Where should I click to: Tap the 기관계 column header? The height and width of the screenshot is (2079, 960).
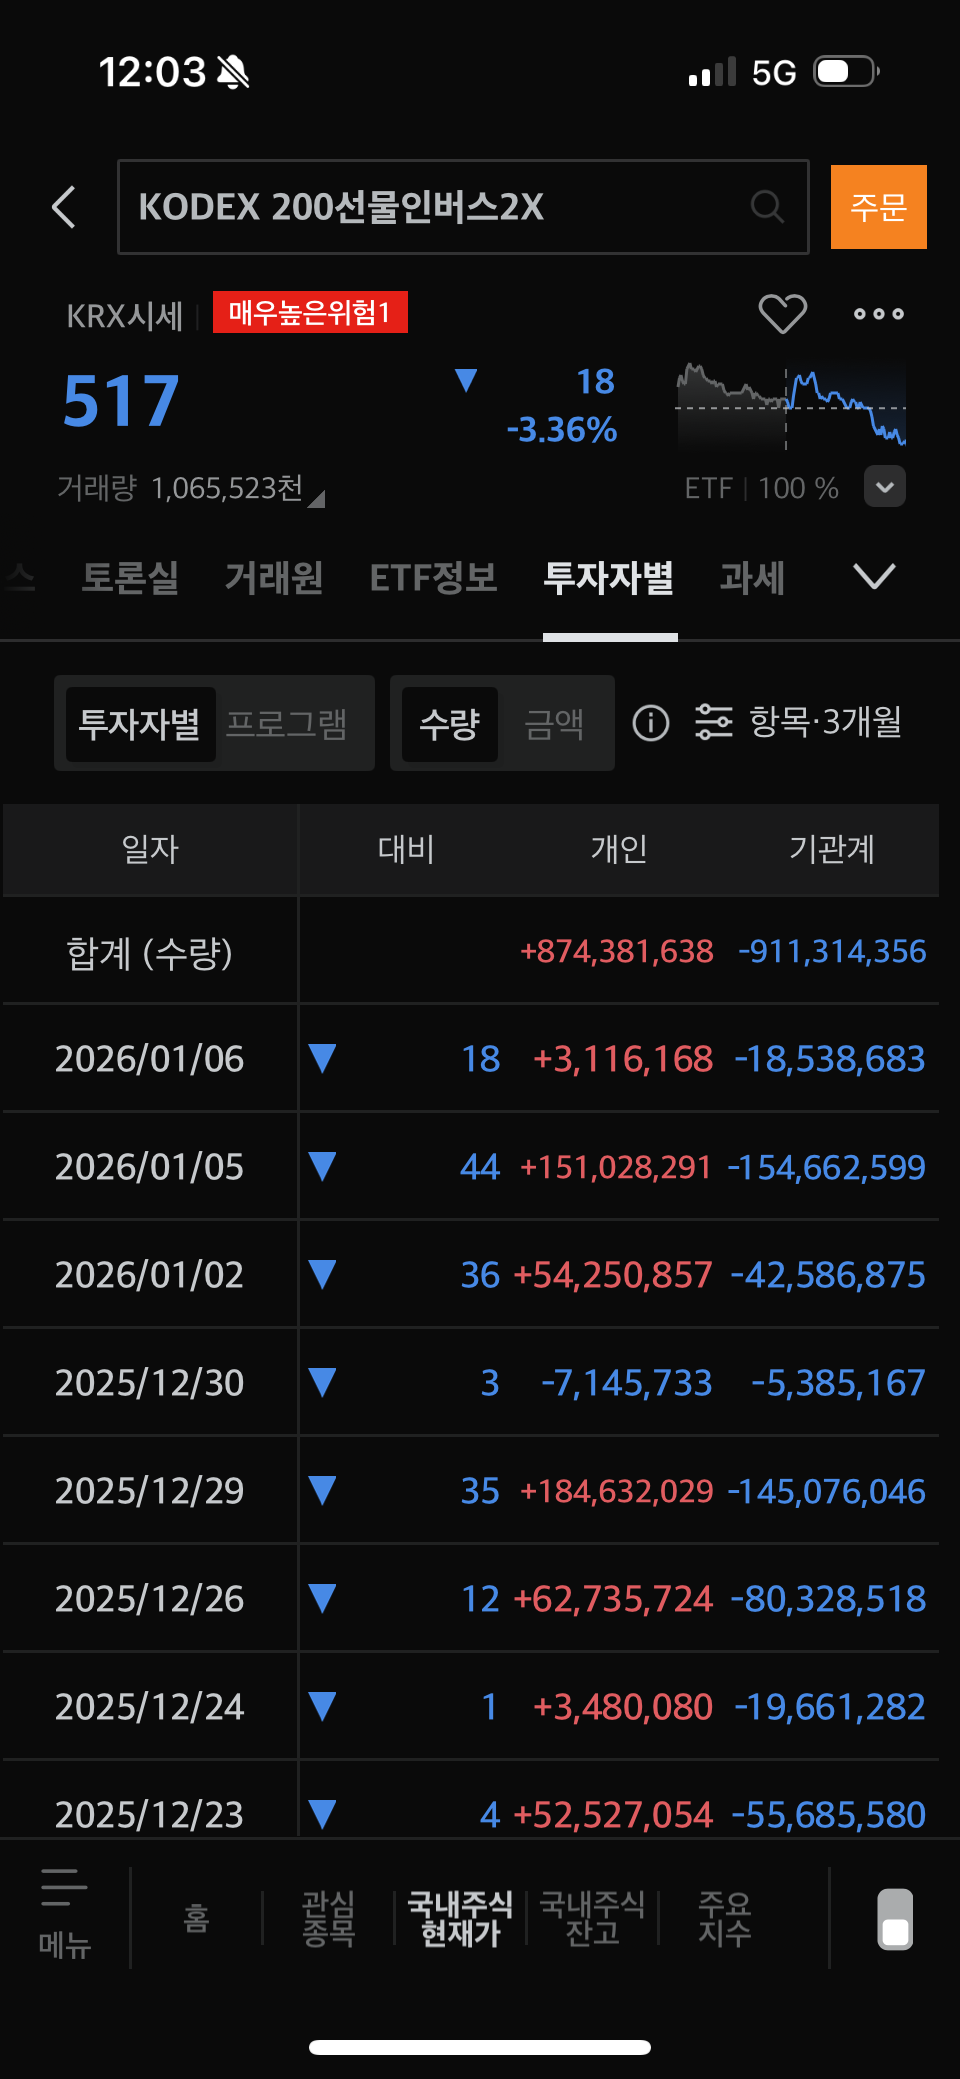pyautogui.click(x=832, y=849)
